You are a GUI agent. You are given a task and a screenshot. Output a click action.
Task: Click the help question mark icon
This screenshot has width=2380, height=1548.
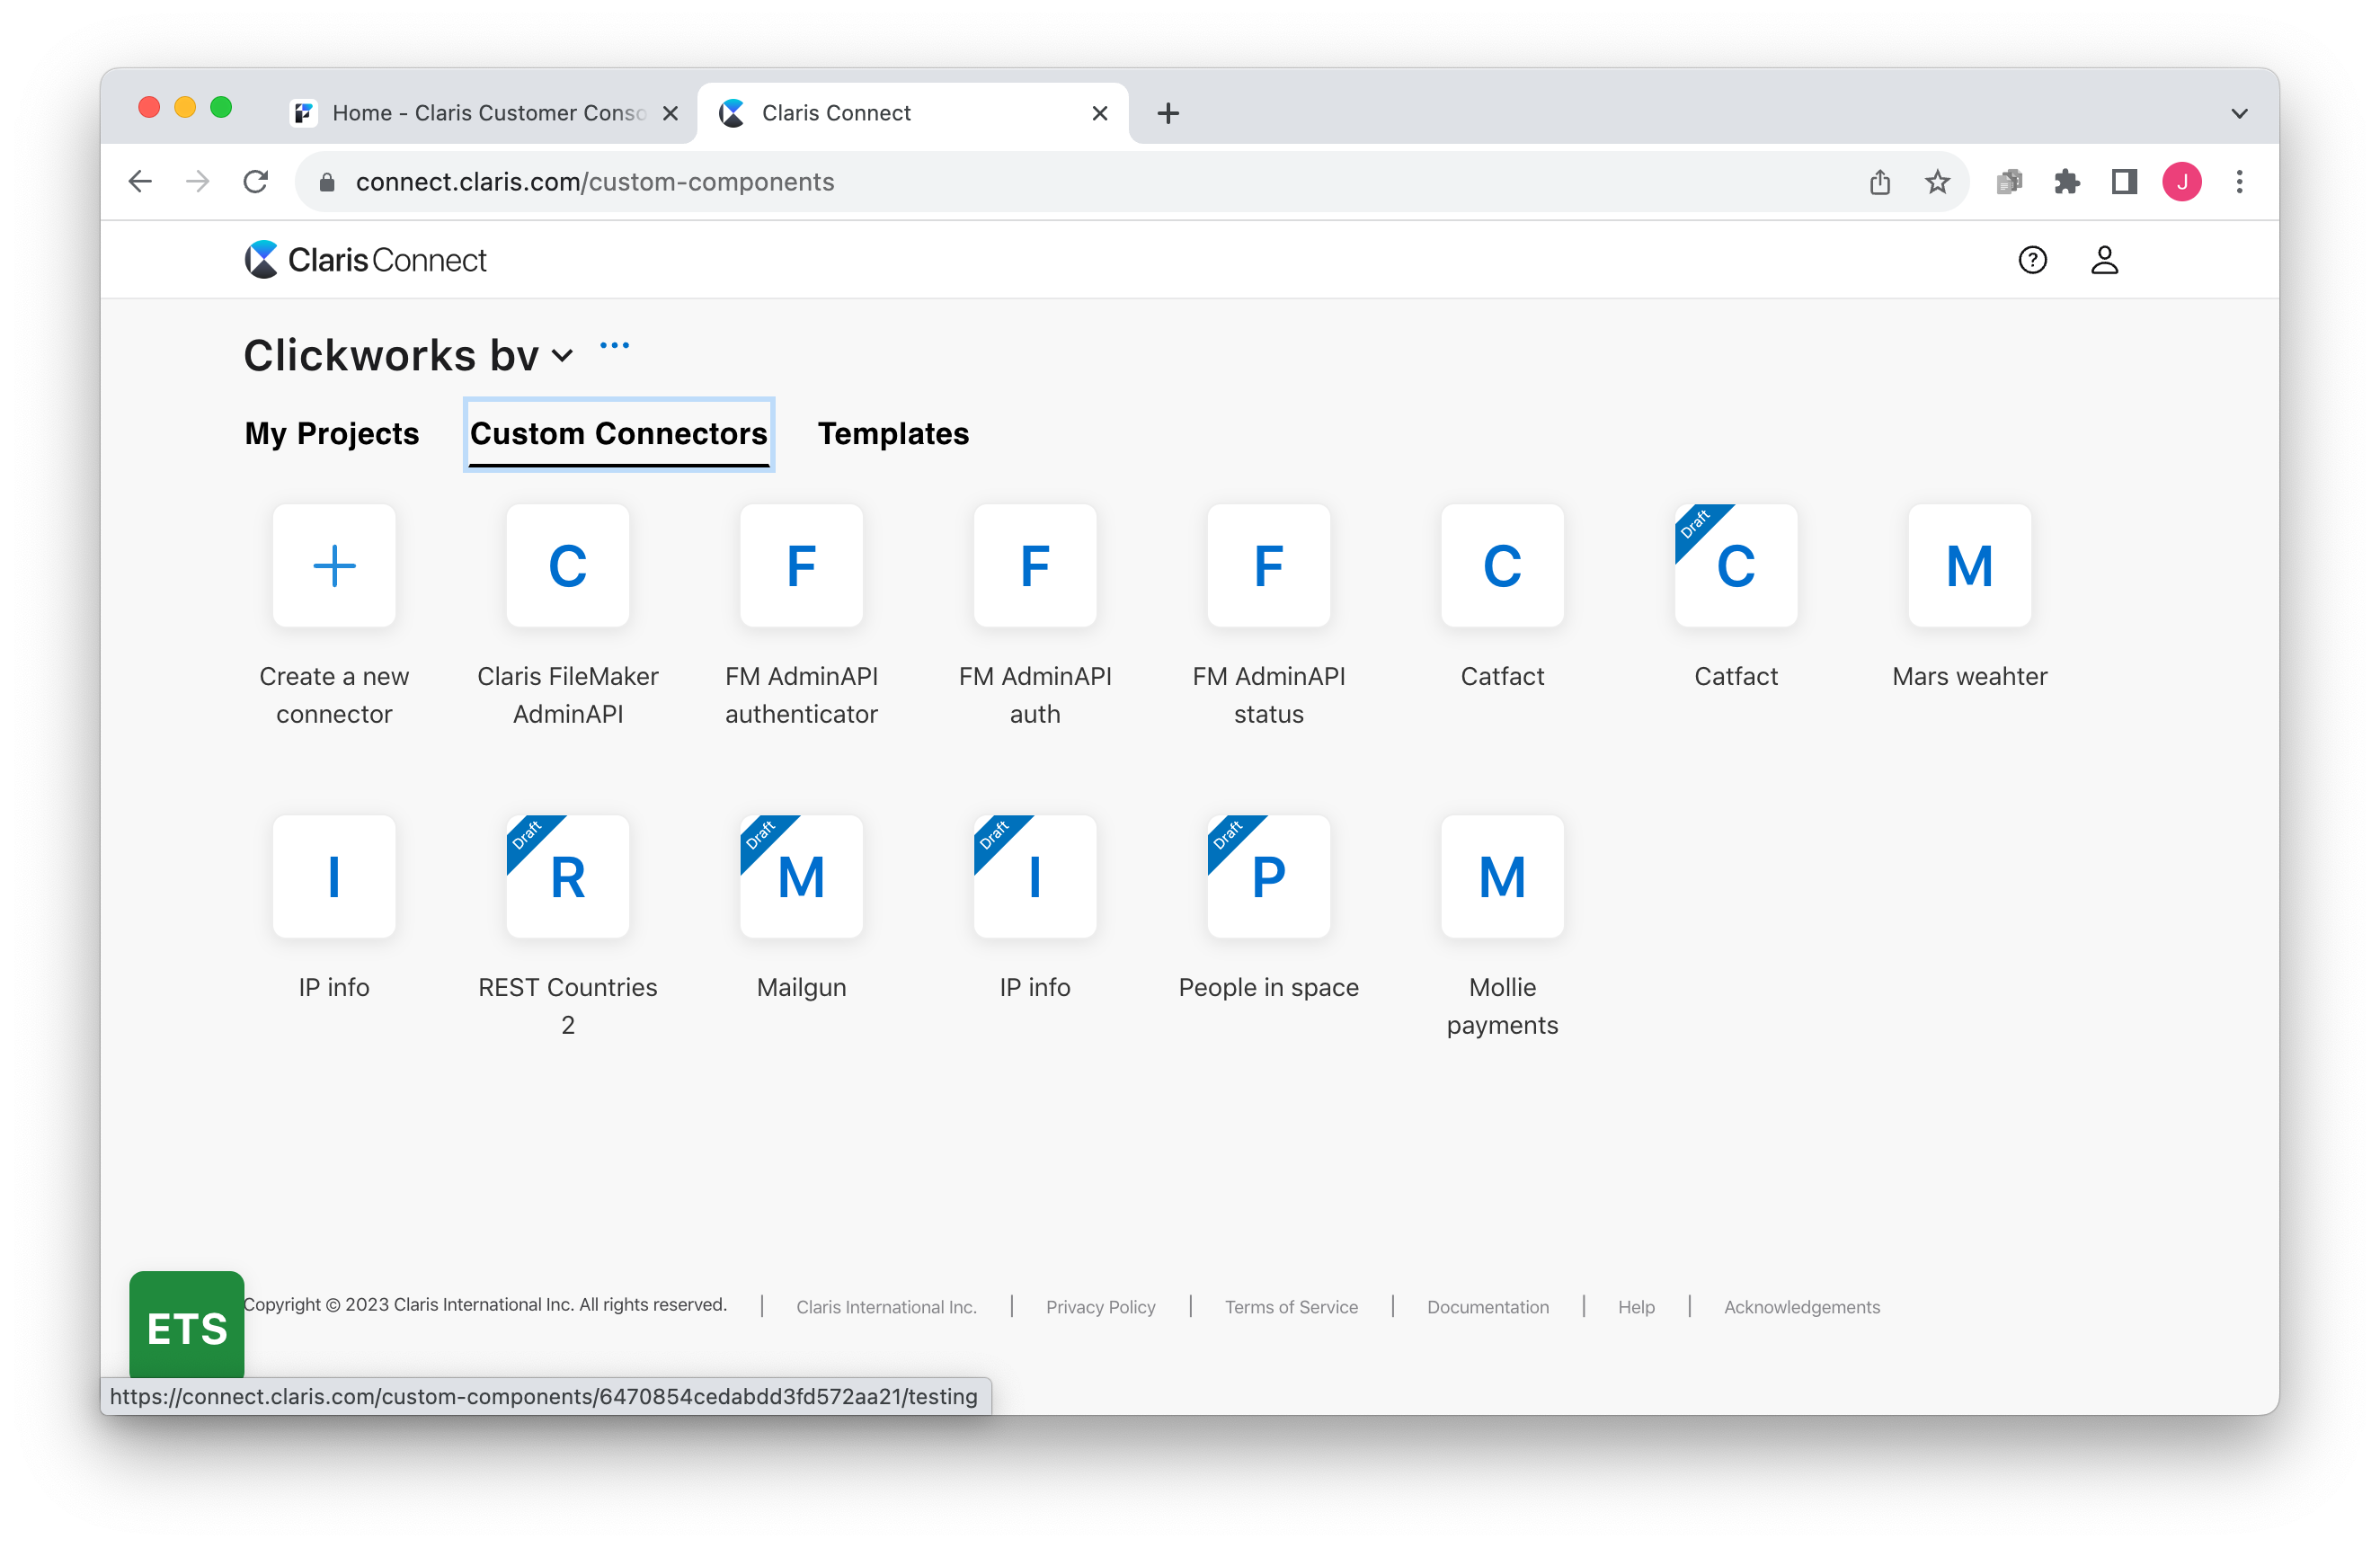click(x=2032, y=260)
